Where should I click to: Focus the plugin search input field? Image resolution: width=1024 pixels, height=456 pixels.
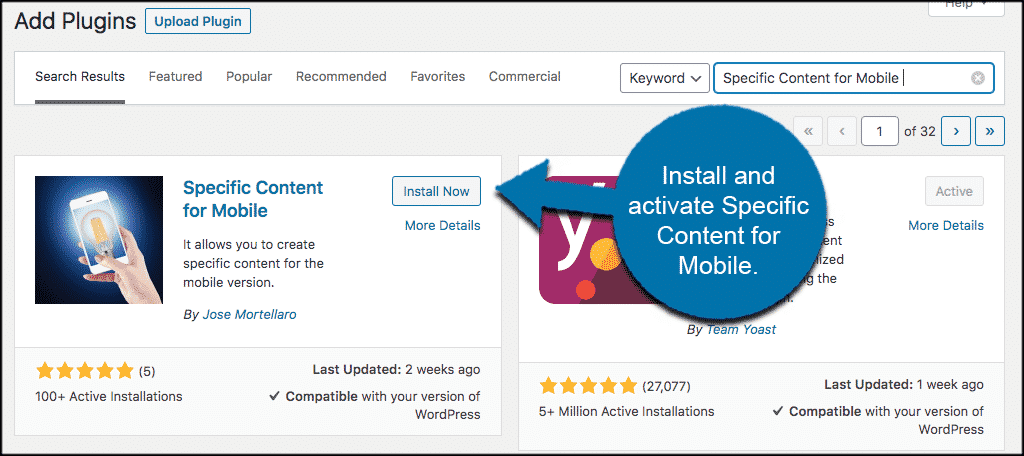tap(854, 78)
